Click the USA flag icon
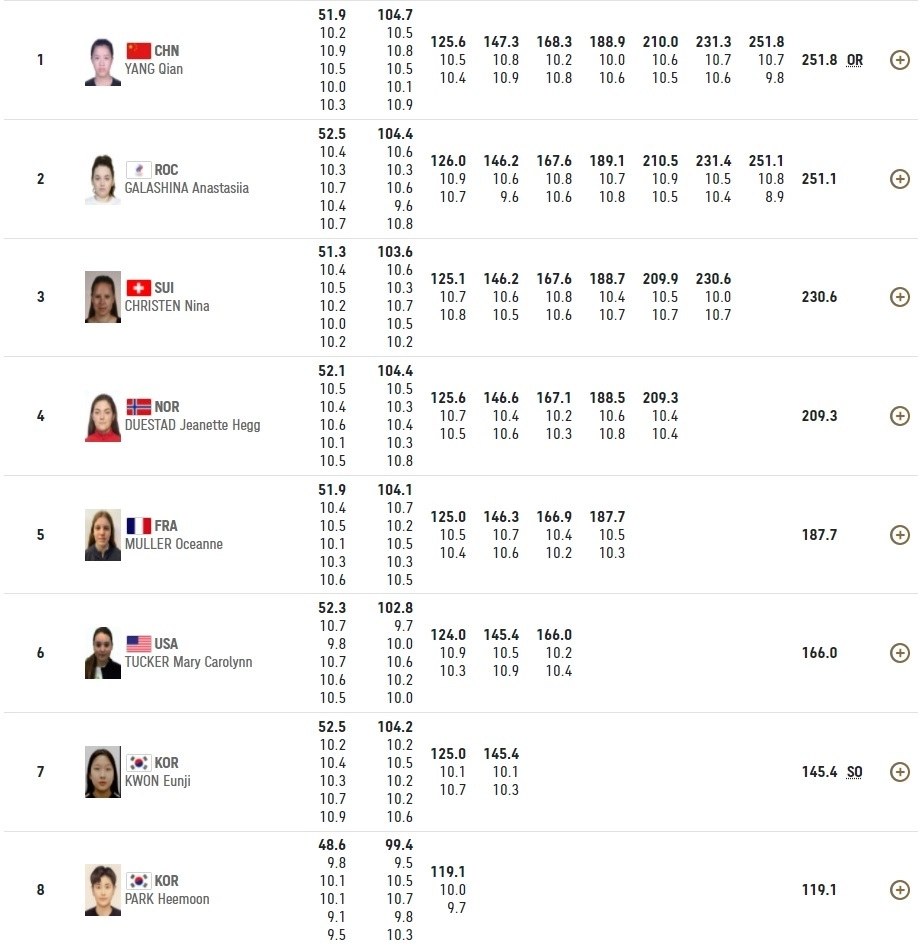Screen dimensions: 924x945 coord(138,644)
